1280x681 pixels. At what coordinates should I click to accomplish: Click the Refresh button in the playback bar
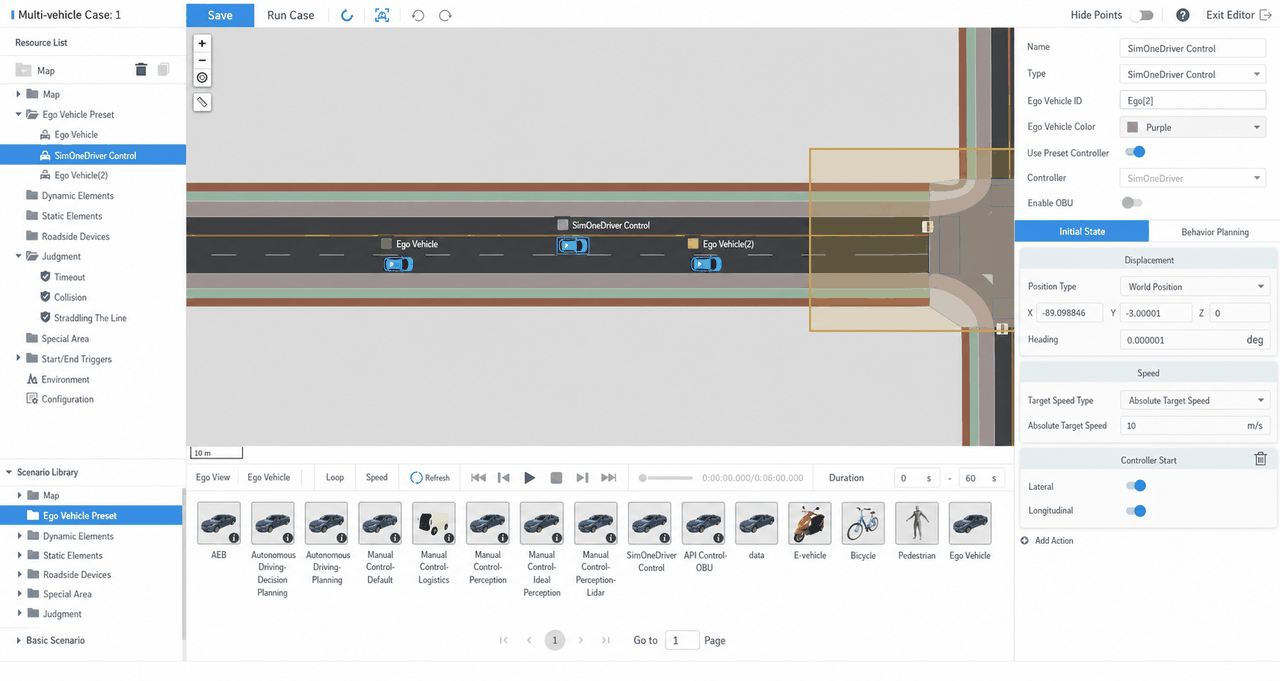tap(430, 478)
